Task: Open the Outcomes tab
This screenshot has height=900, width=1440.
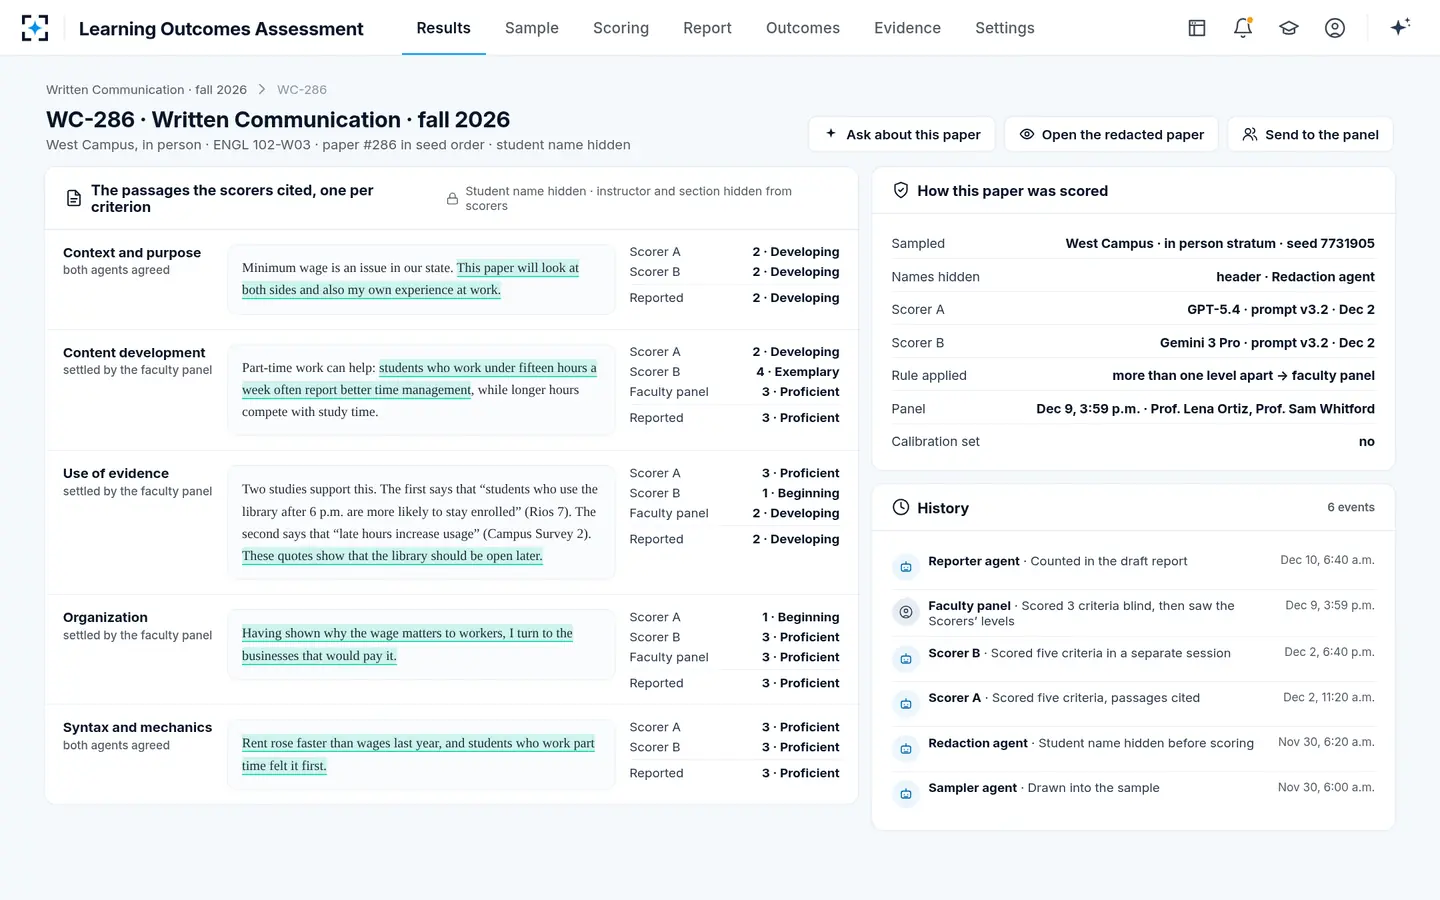Action: (803, 28)
